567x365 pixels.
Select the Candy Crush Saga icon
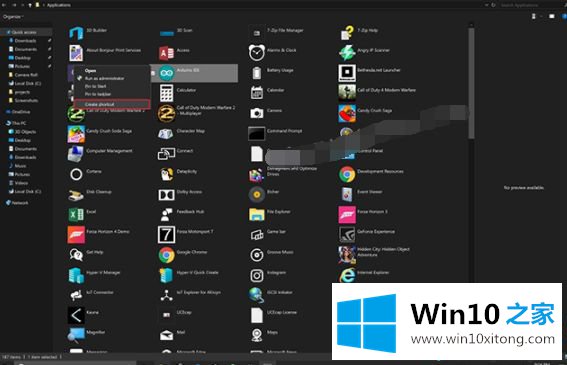coord(347,113)
